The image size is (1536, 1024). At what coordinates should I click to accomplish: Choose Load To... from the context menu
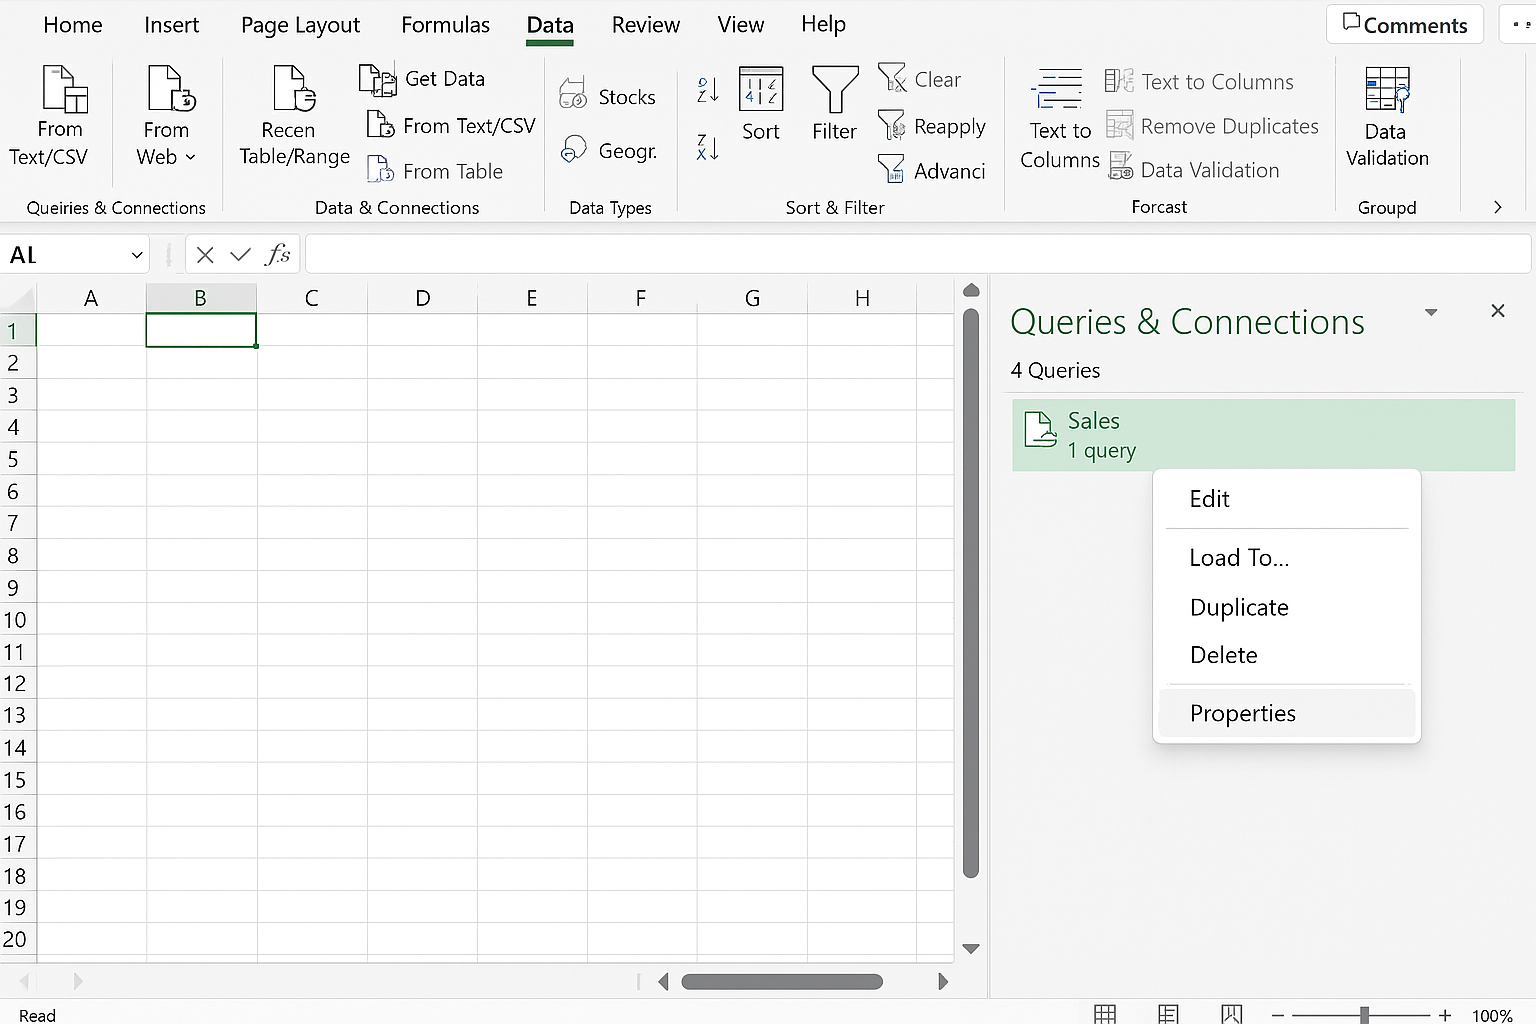coord(1287,558)
